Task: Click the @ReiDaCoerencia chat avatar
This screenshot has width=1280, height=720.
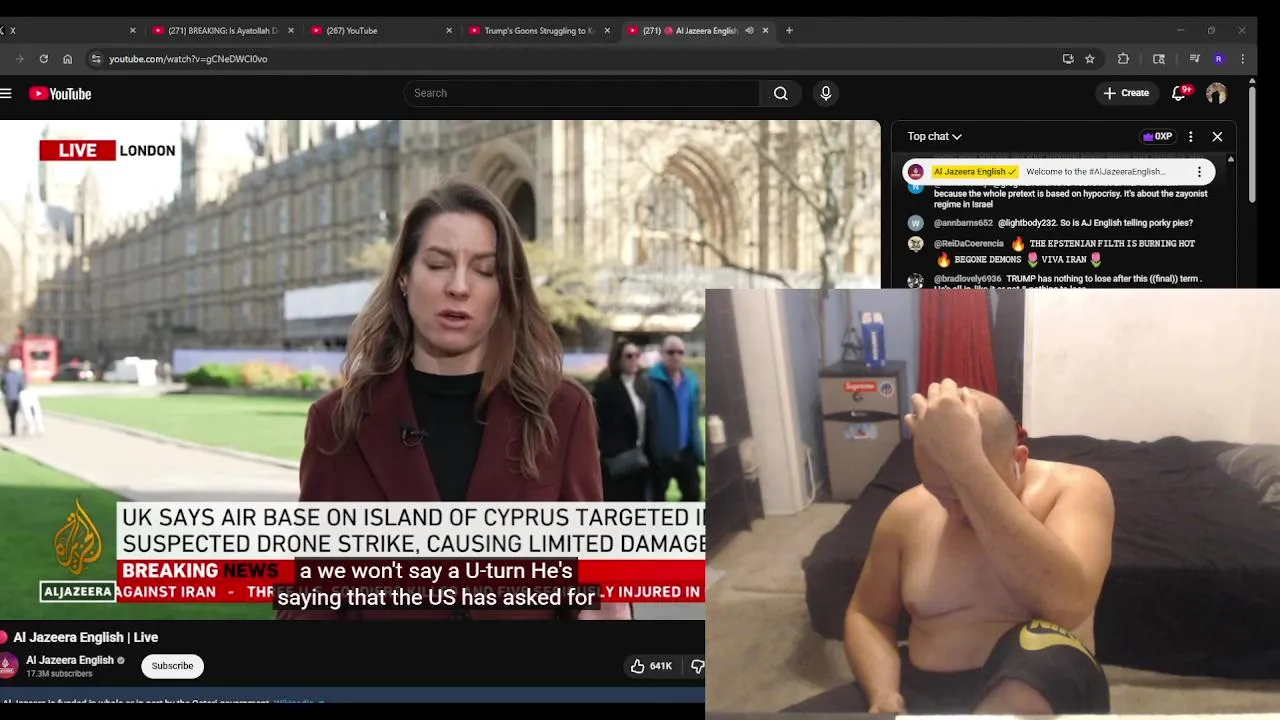Action: [x=915, y=244]
